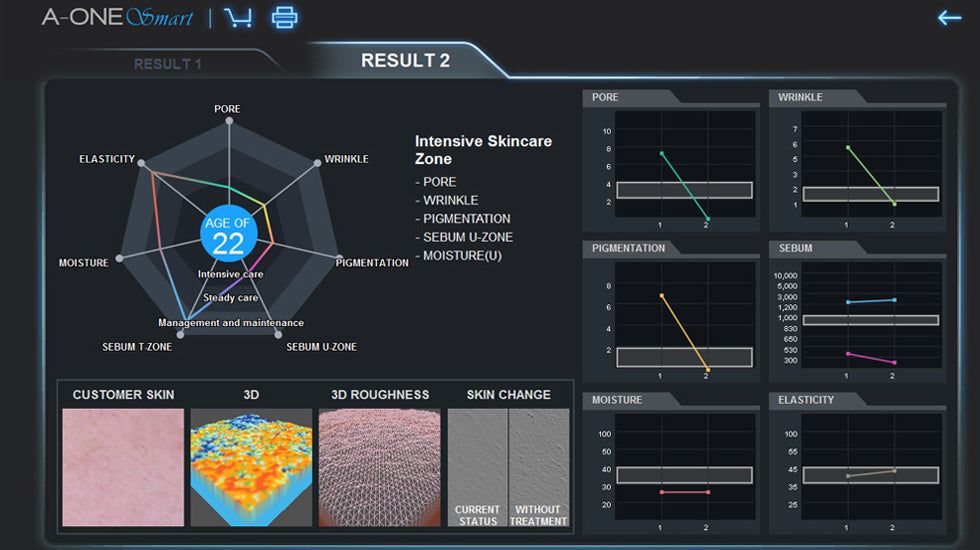Viewport: 980px width, 550px height.
Task: Select the Current Status skin change image
Action: pyautogui.click(x=477, y=467)
